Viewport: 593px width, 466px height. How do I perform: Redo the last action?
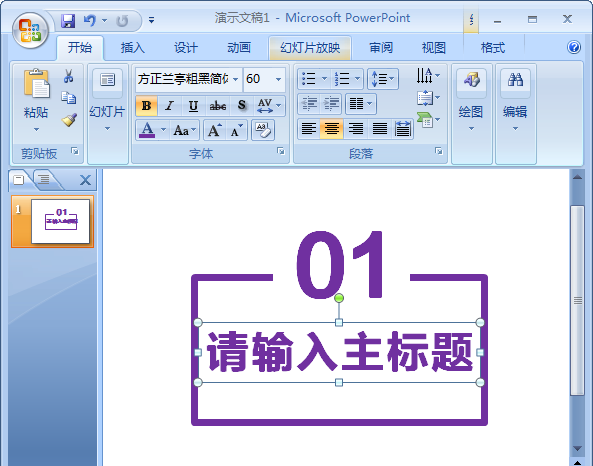tap(122, 20)
